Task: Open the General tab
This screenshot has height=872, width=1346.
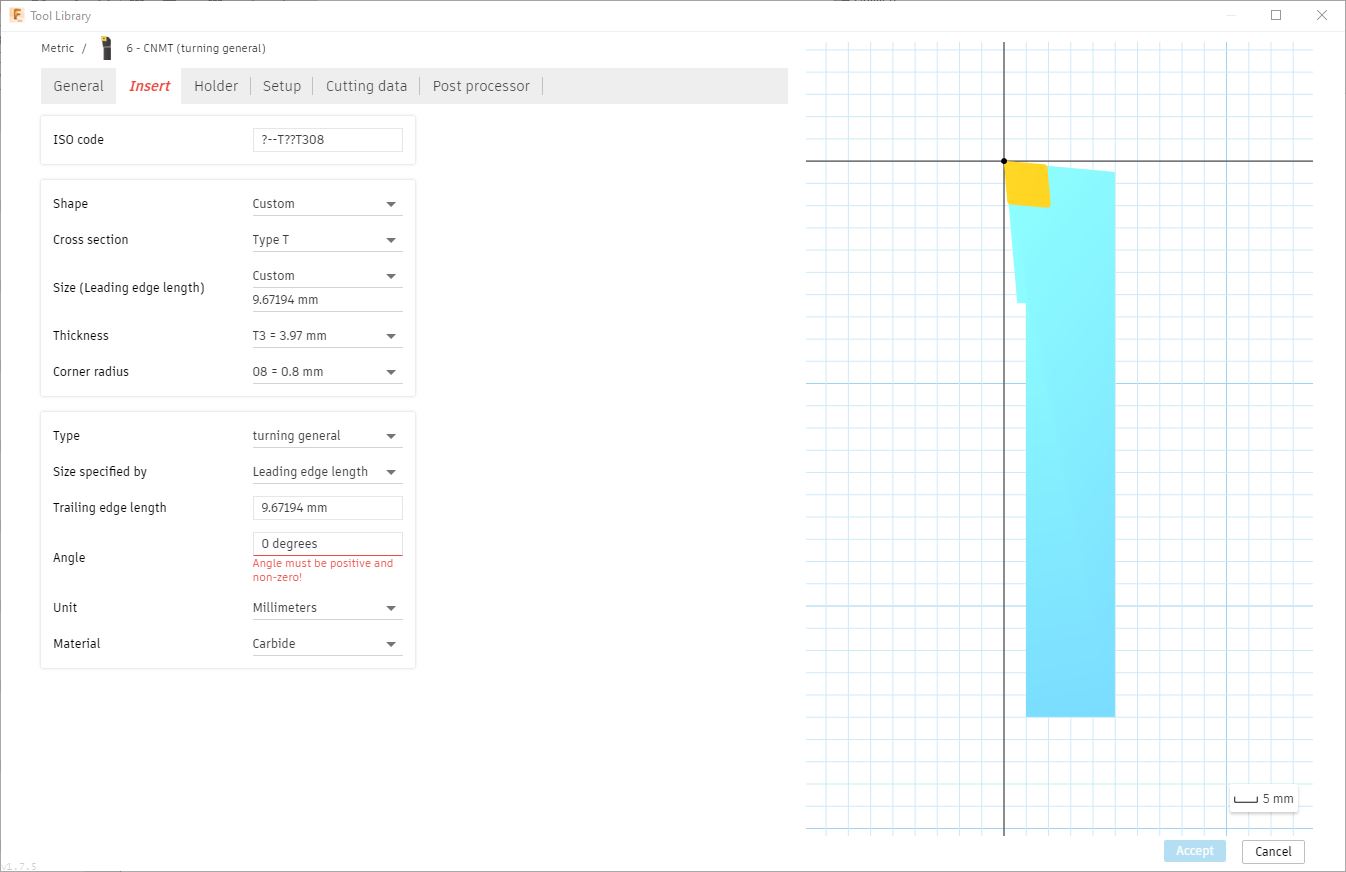Action: click(x=78, y=86)
